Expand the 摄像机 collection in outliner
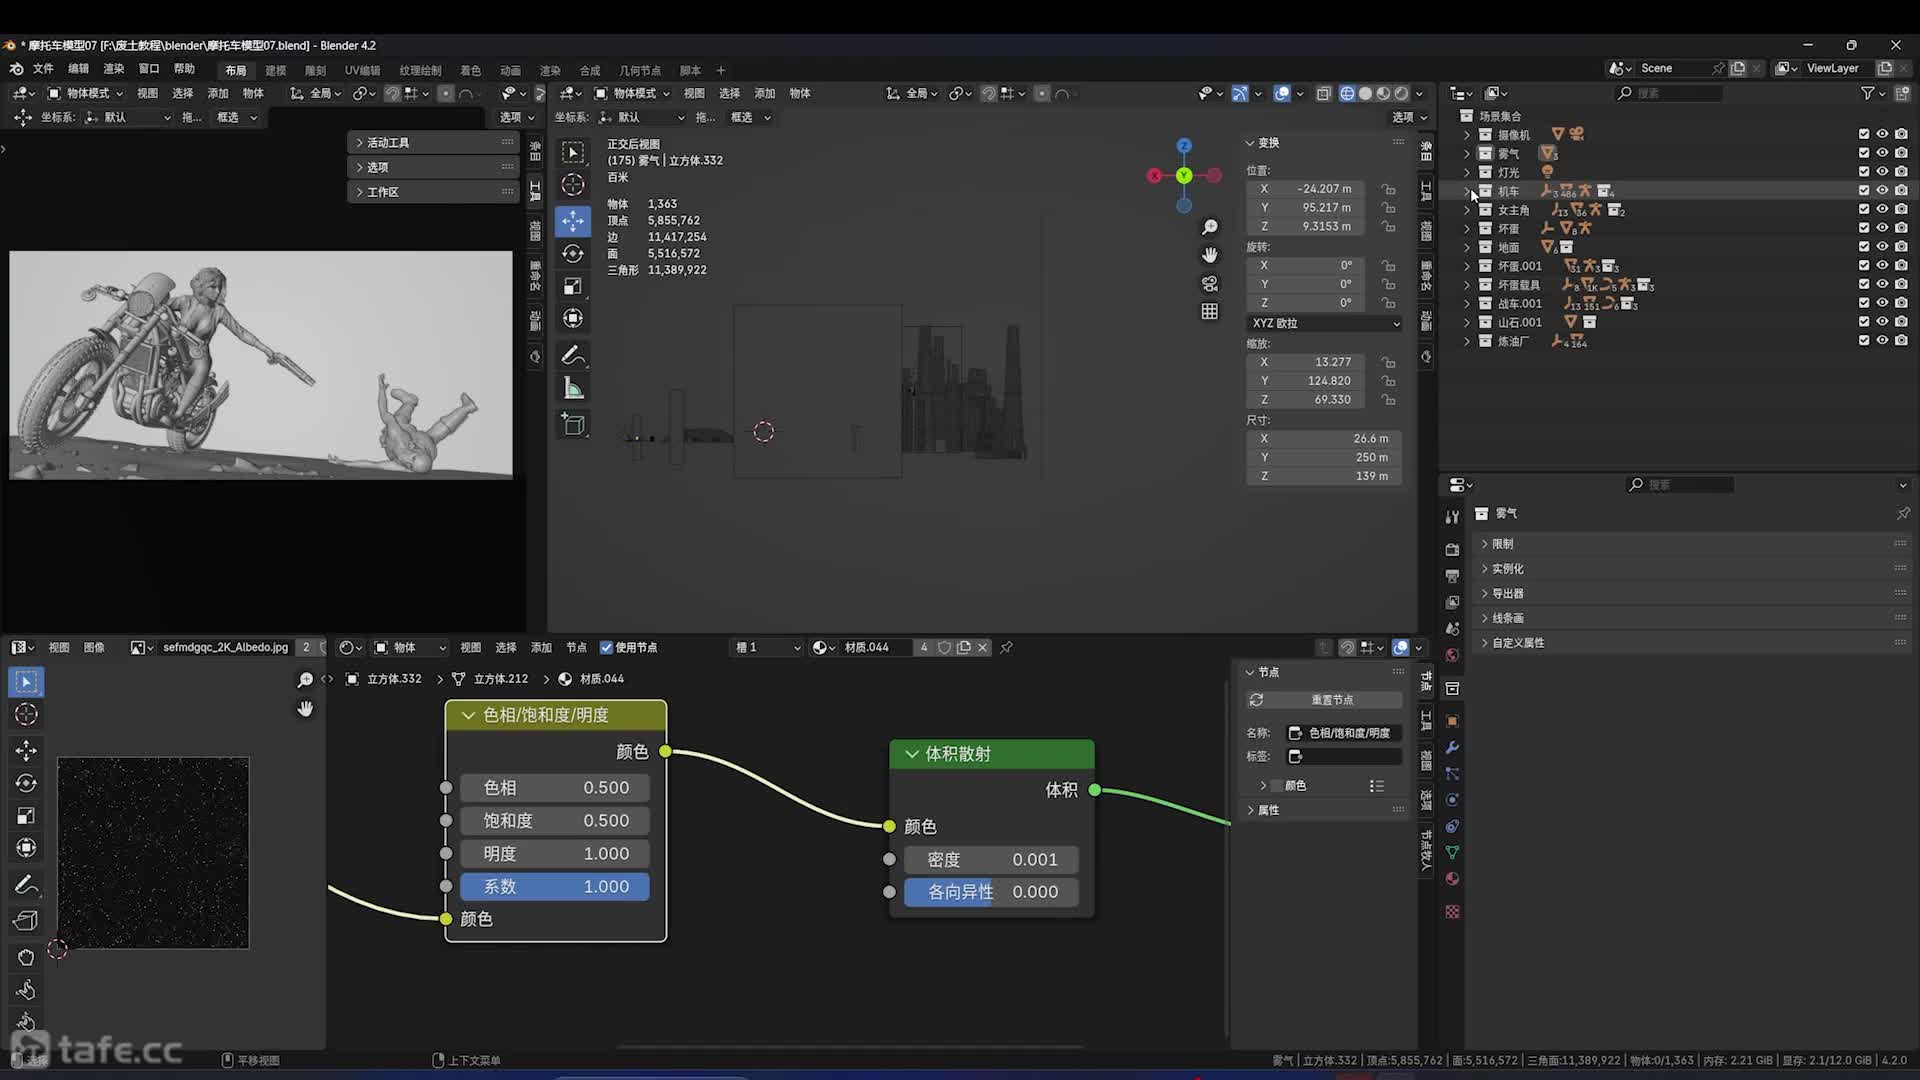The width and height of the screenshot is (1920, 1080). click(x=1467, y=135)
